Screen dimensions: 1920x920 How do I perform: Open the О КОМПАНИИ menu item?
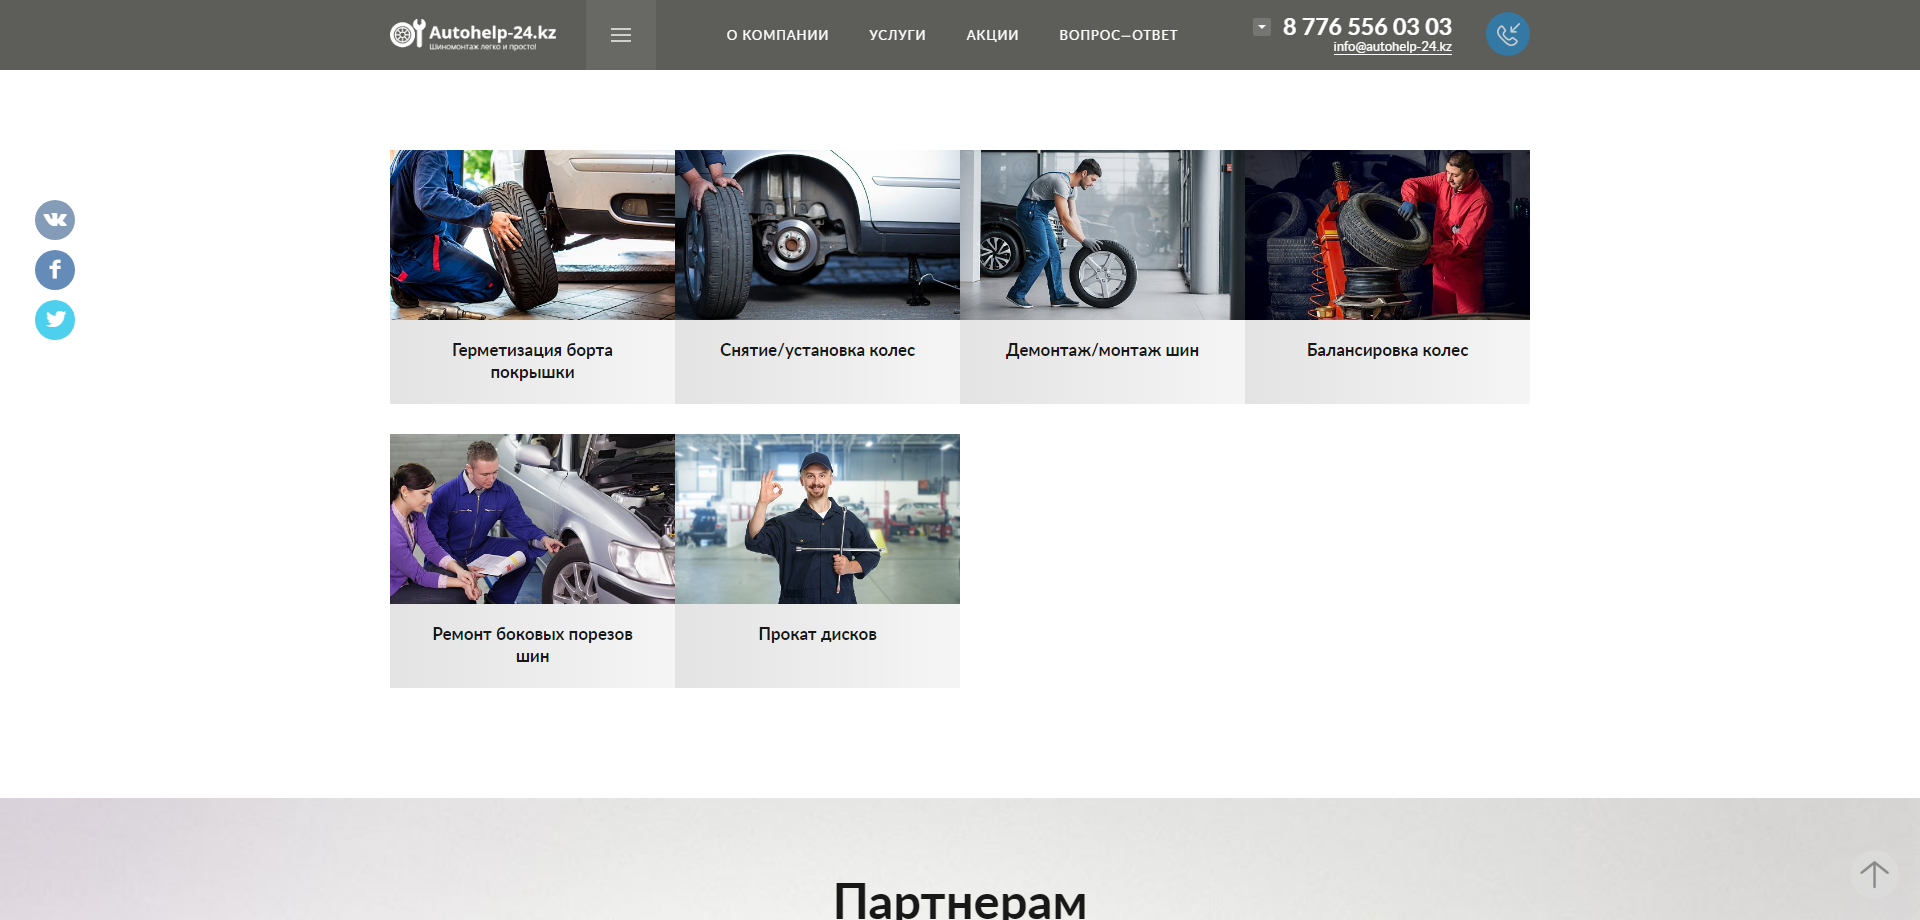(777, 35)
